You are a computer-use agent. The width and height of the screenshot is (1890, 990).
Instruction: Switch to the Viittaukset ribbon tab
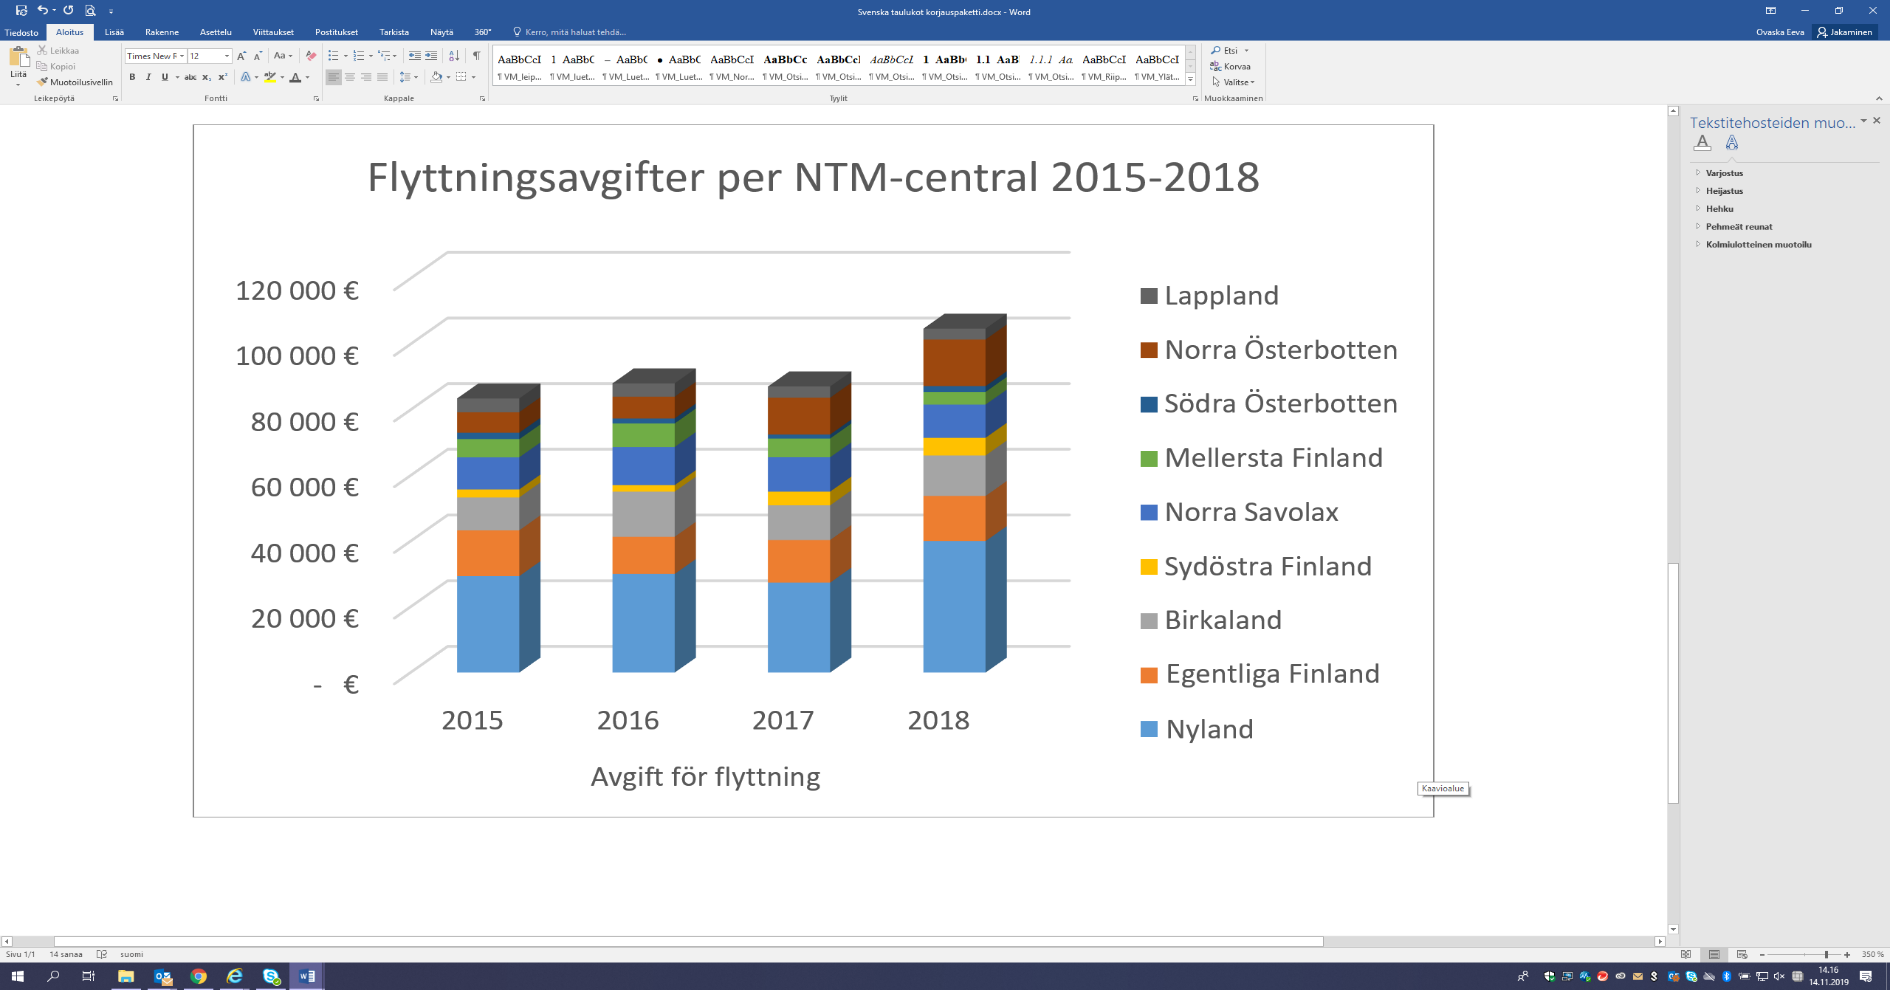pos(273,32)
